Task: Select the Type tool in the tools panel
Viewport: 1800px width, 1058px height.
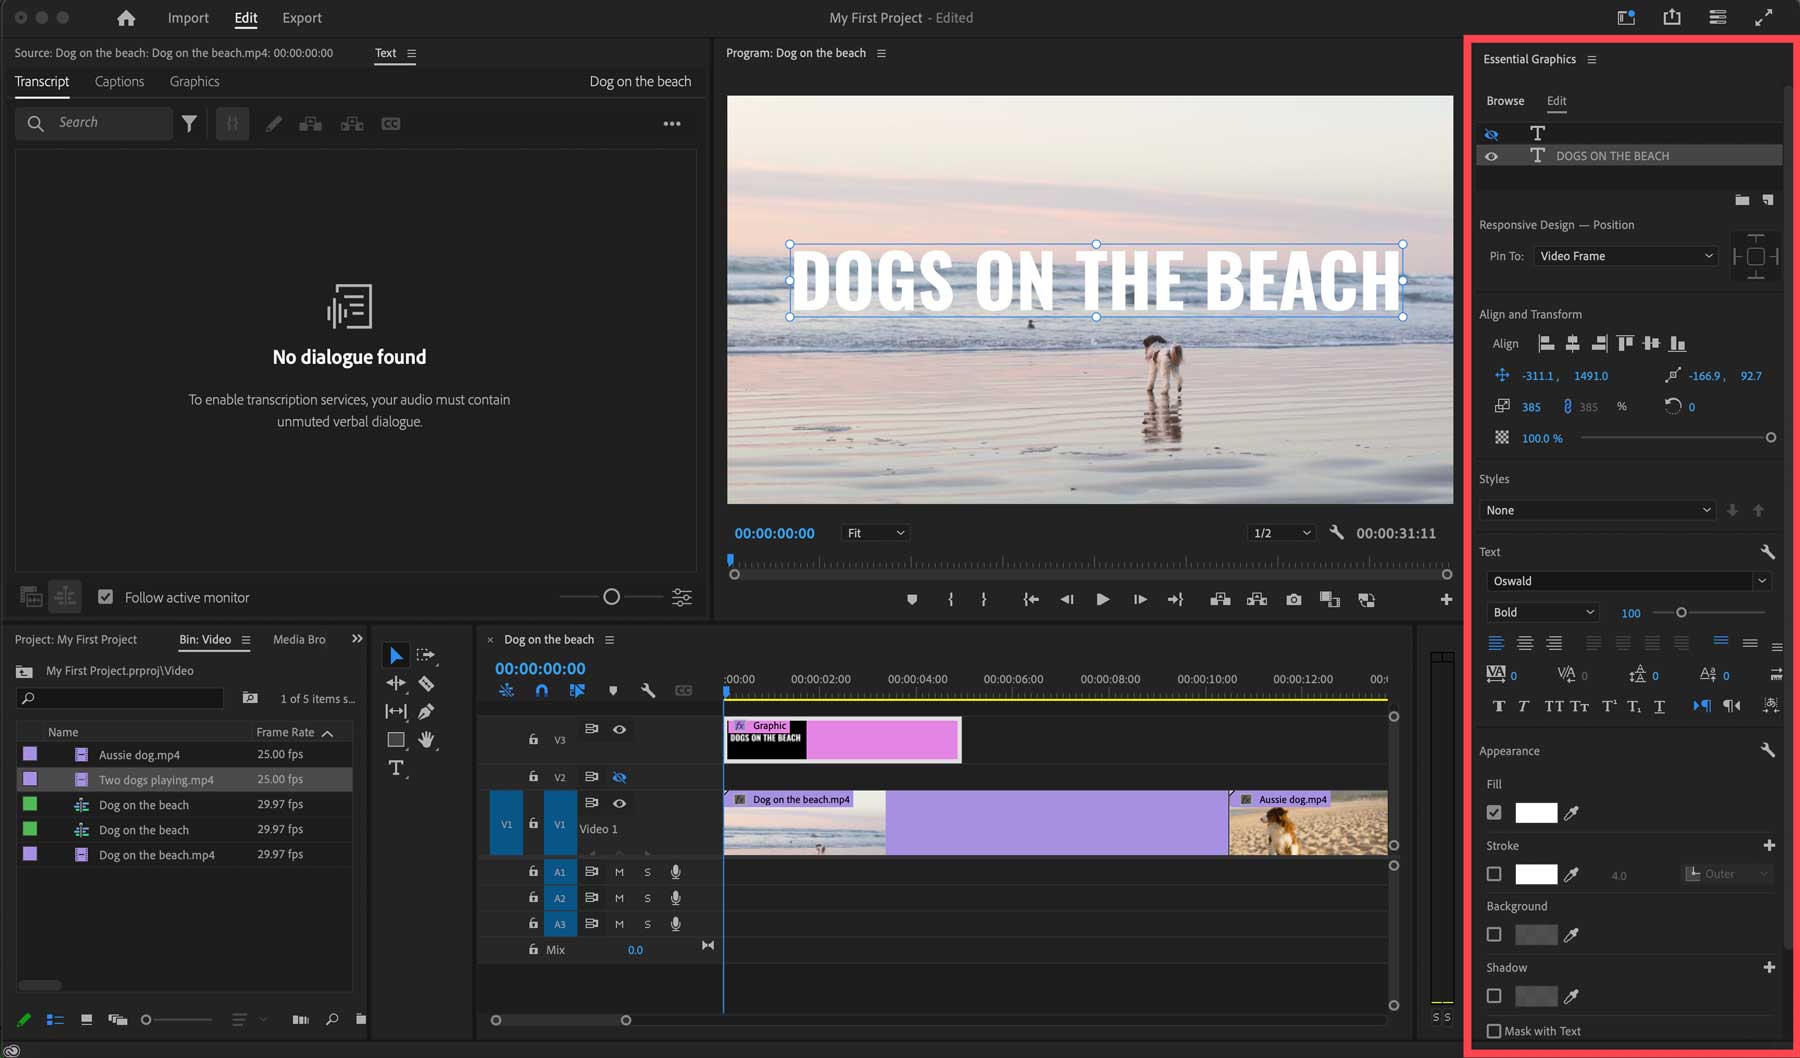Action: pos(396,768)
